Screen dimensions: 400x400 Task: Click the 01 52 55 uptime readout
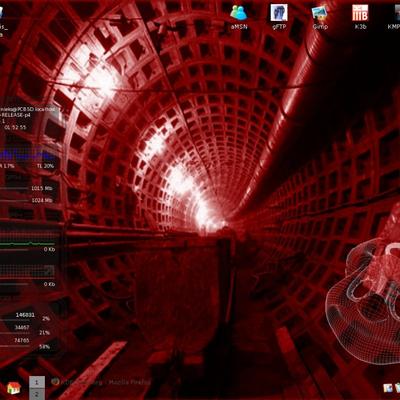(x=15, y=127)
